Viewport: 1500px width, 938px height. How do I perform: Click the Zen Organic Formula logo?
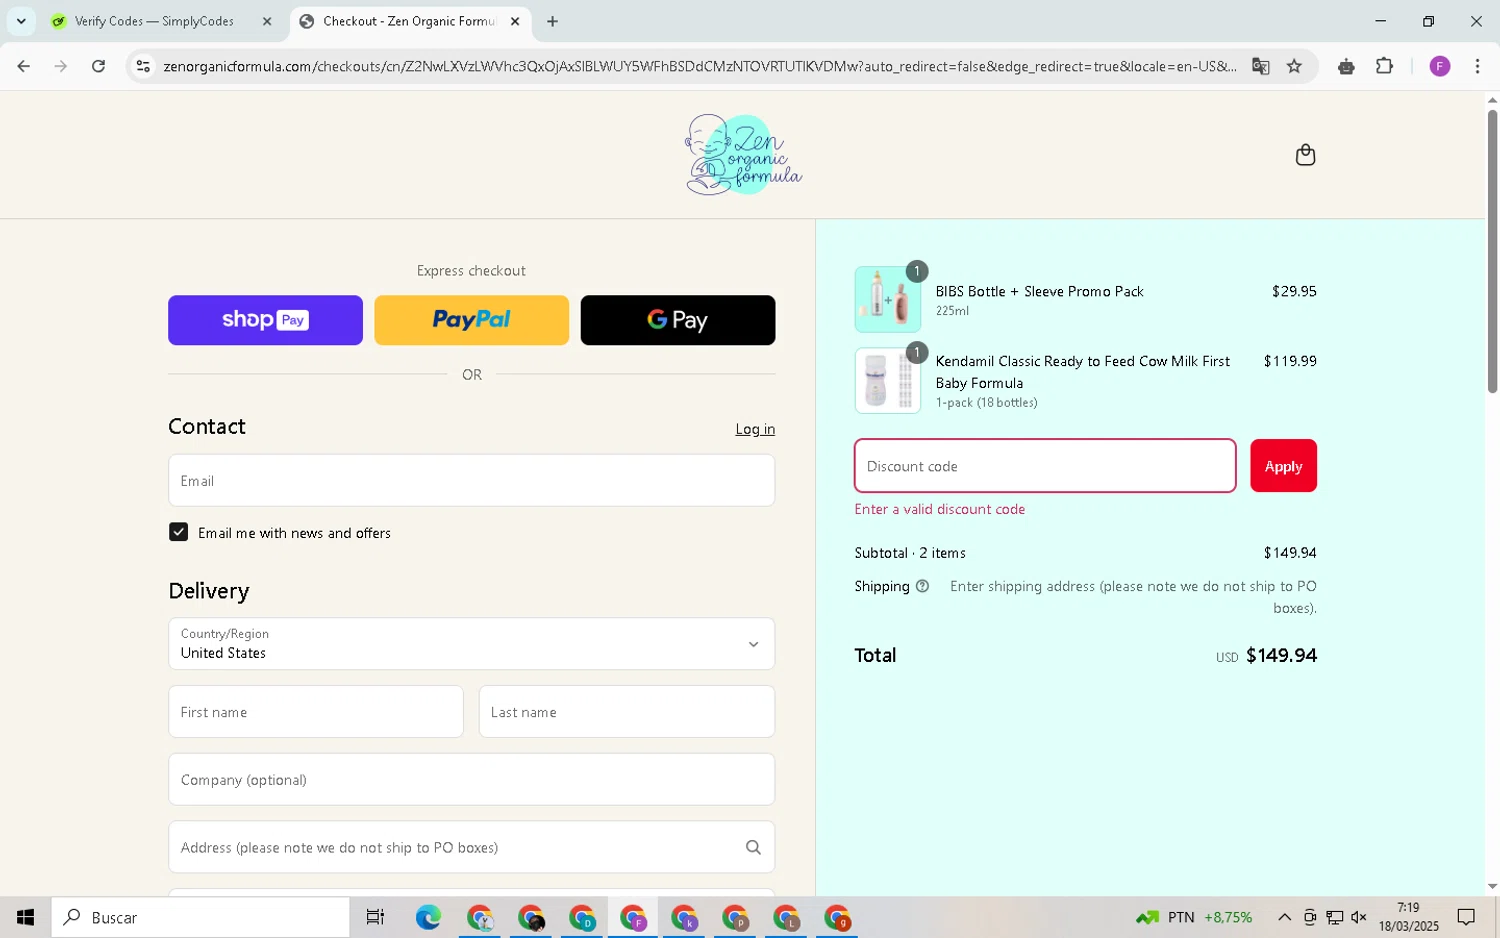coord(743,154)
